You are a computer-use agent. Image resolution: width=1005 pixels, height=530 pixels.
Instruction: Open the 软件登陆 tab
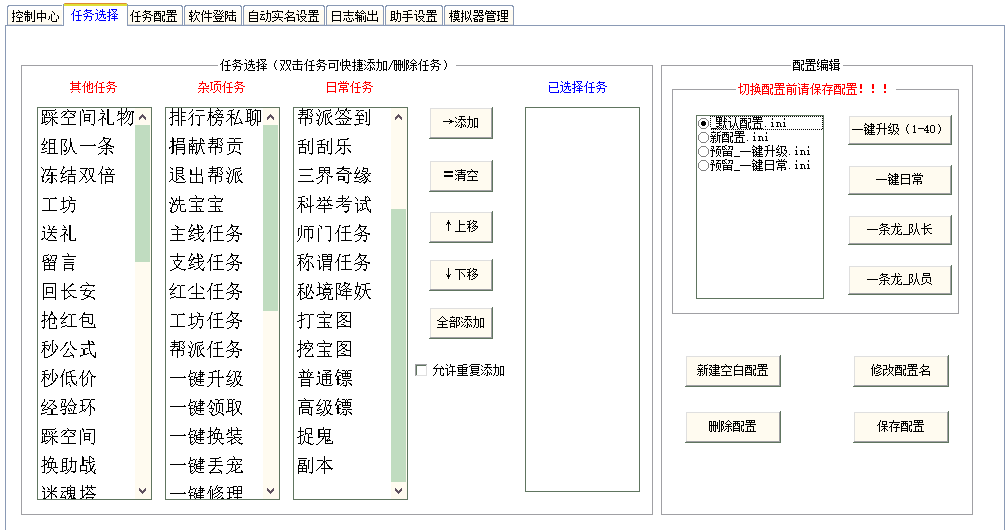click(x=213, y=16)
